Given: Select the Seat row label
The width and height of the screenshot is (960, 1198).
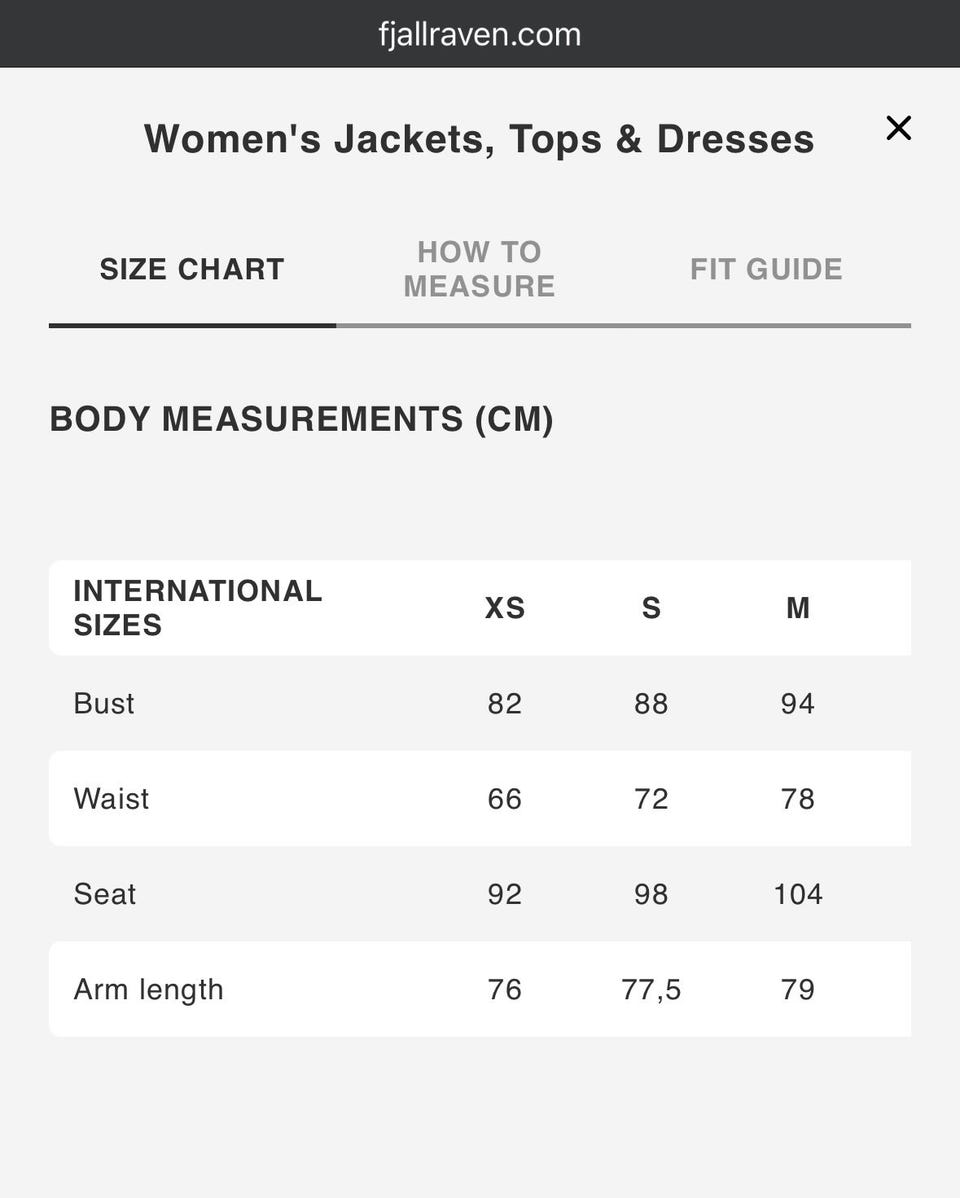Looking at the screenshot, I should [105, 894].
